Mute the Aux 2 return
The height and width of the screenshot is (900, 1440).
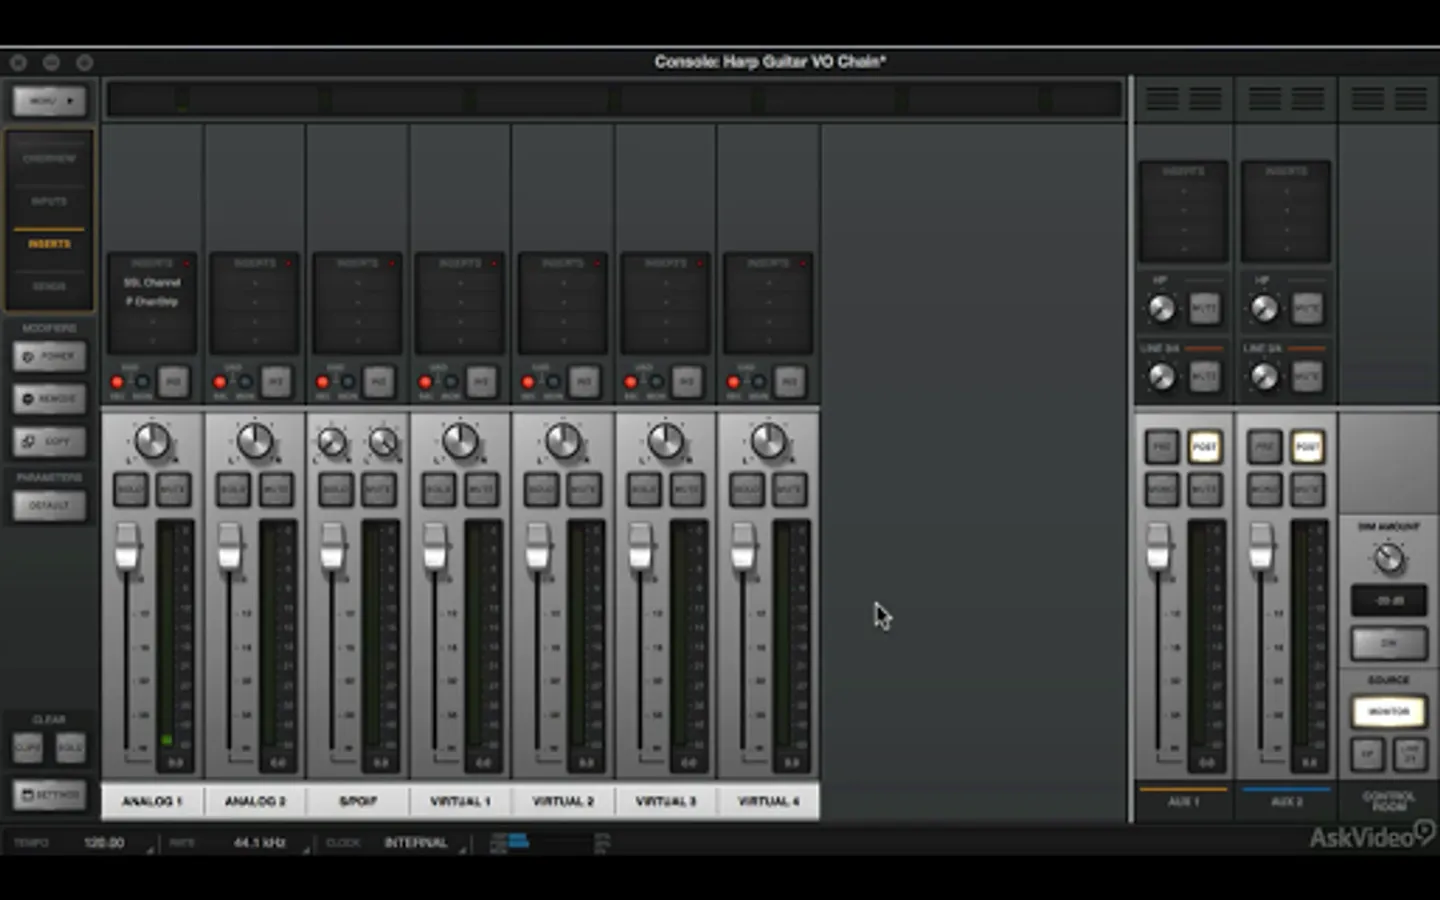tap(1308, 490)
